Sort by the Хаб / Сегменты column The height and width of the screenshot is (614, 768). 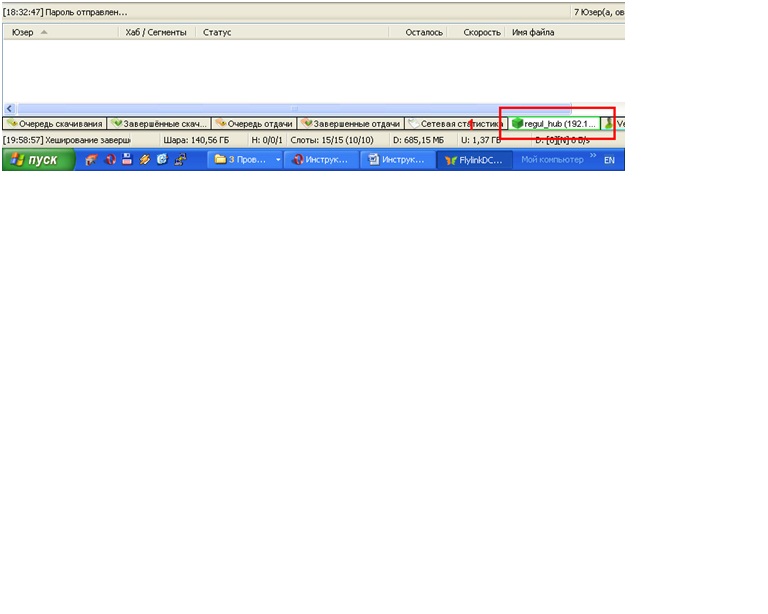coord(157,32)
